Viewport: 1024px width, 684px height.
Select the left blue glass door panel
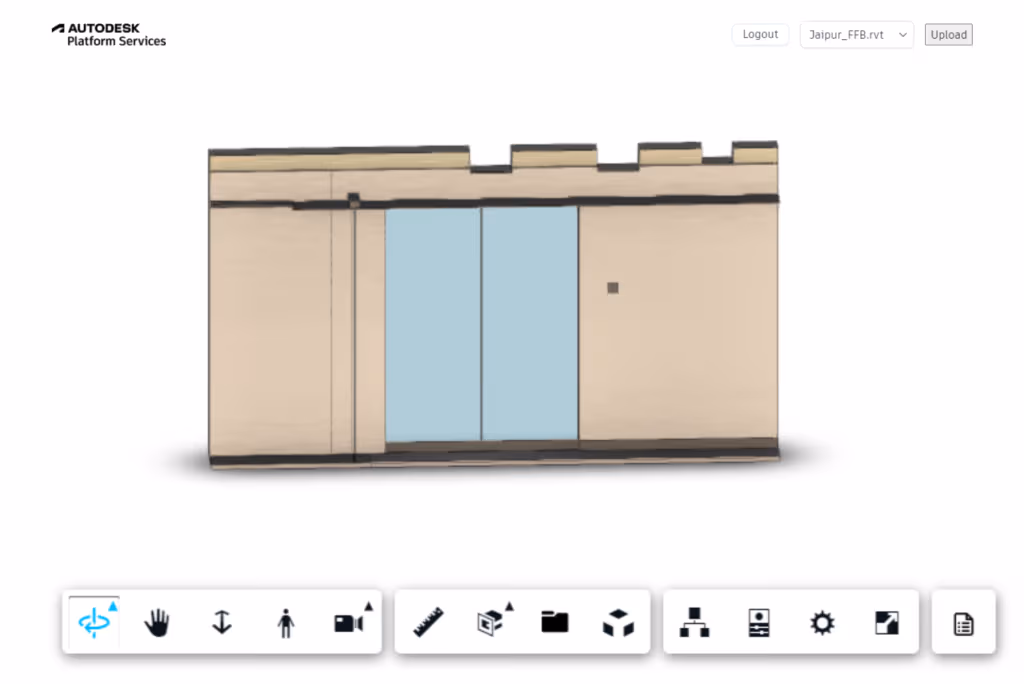click(433, 323)
